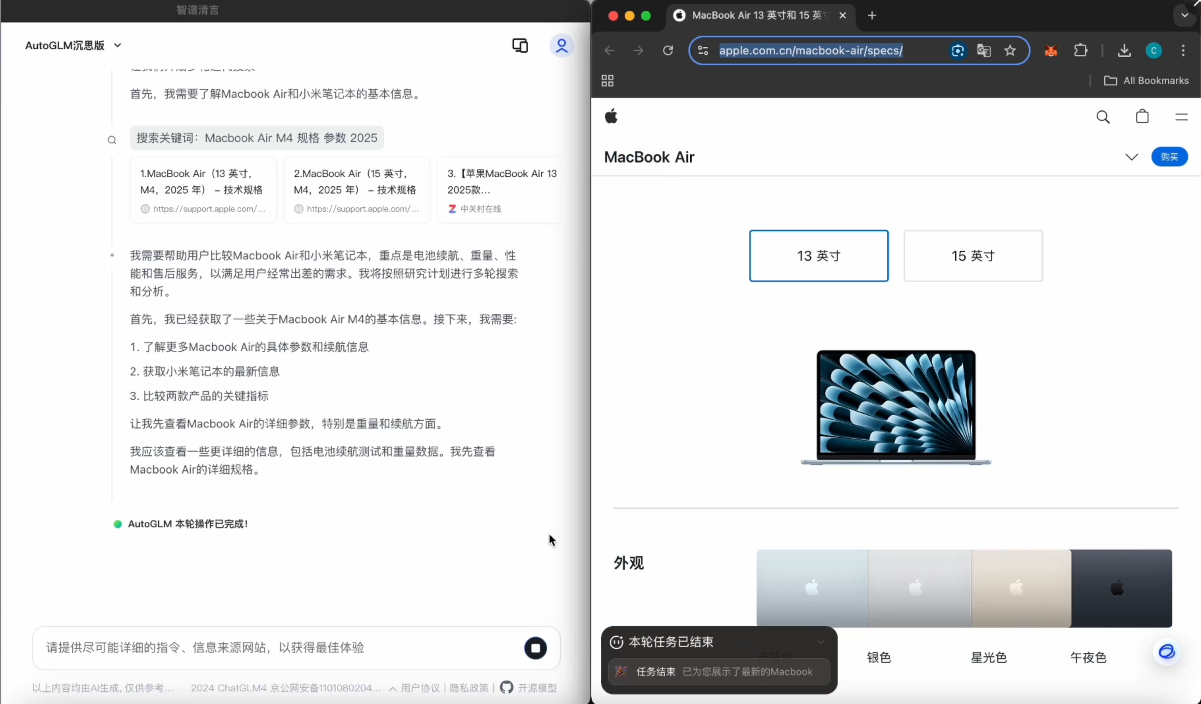Select the 13 英寸 size option
This screenshot has height=704, width=1201.
(x=818, y=256)
